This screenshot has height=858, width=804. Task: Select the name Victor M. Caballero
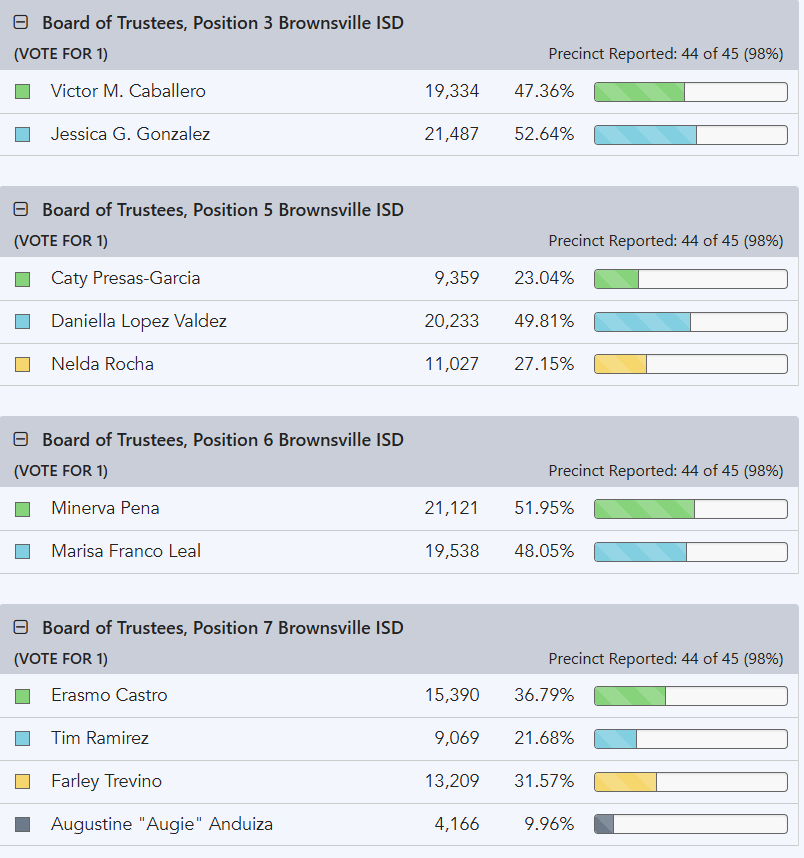click(x=128, y=91)
